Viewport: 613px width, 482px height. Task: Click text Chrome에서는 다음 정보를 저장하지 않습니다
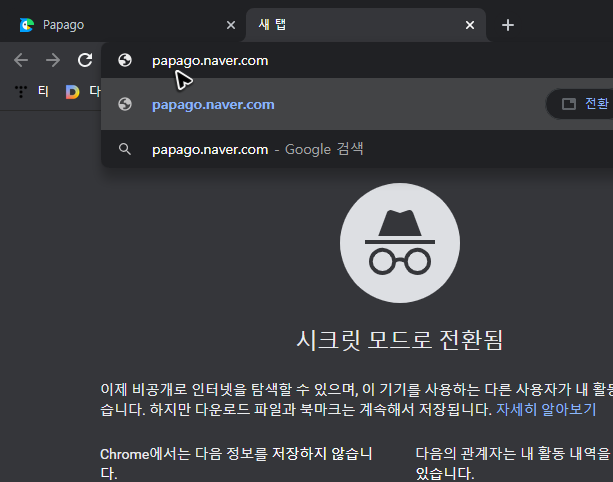[236, 464]
